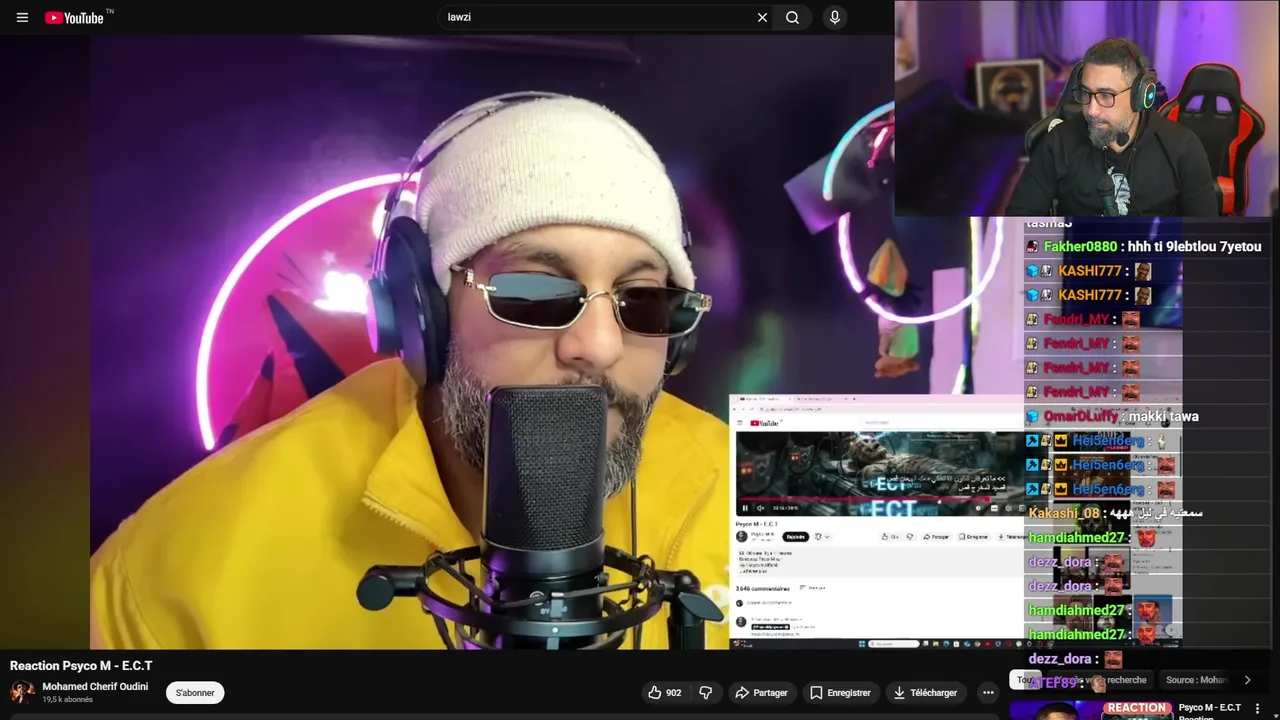Click the channel avatar picture
The height and width of the screenshot is (720, 1280).
coord(22,692)
